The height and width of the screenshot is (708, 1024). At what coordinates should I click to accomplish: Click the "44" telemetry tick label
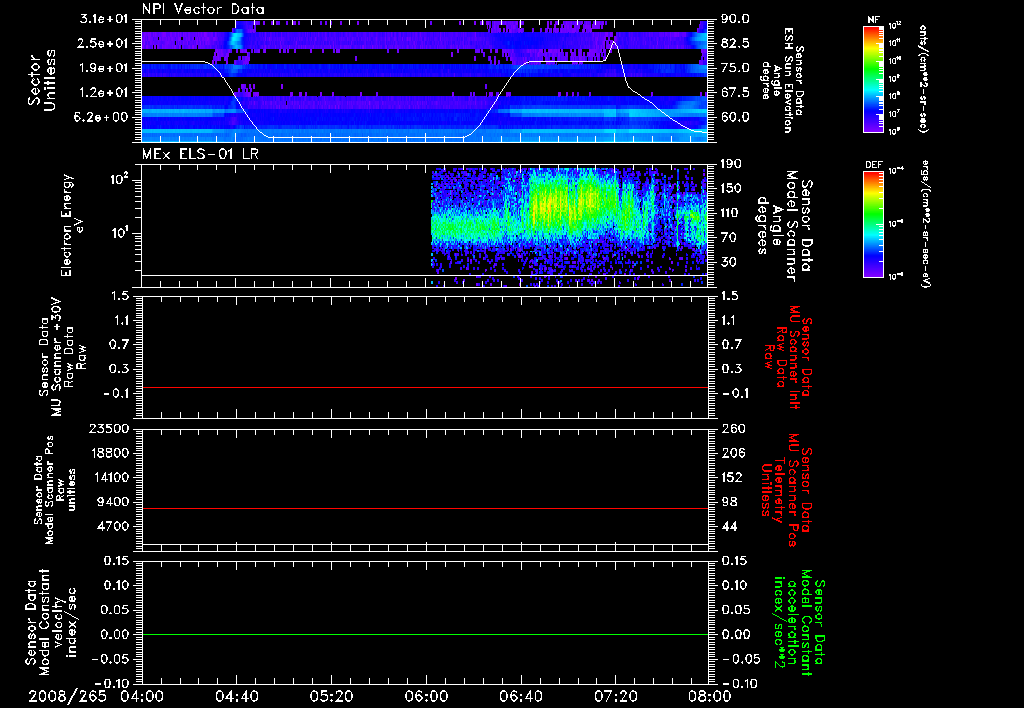point(729,526)
